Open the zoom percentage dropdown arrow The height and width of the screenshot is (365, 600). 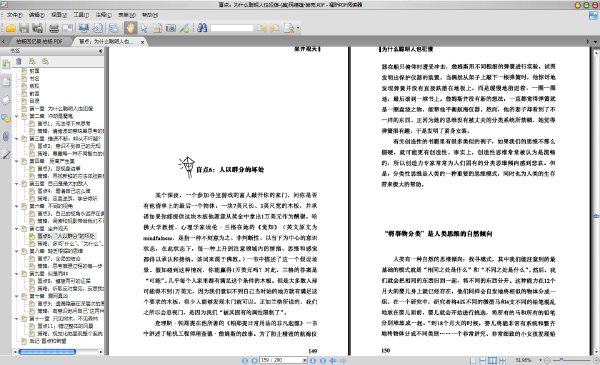(540, 360)
